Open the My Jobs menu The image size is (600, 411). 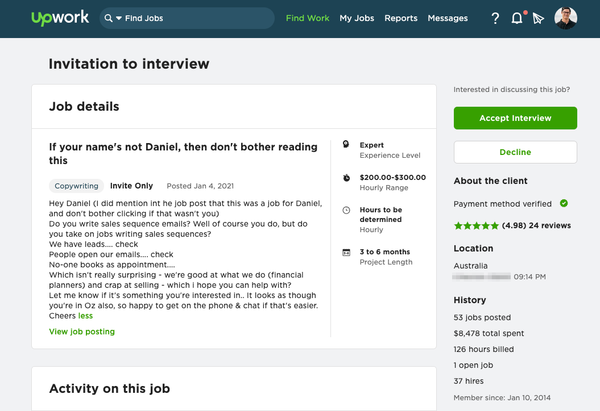click(x=357, y=18)
